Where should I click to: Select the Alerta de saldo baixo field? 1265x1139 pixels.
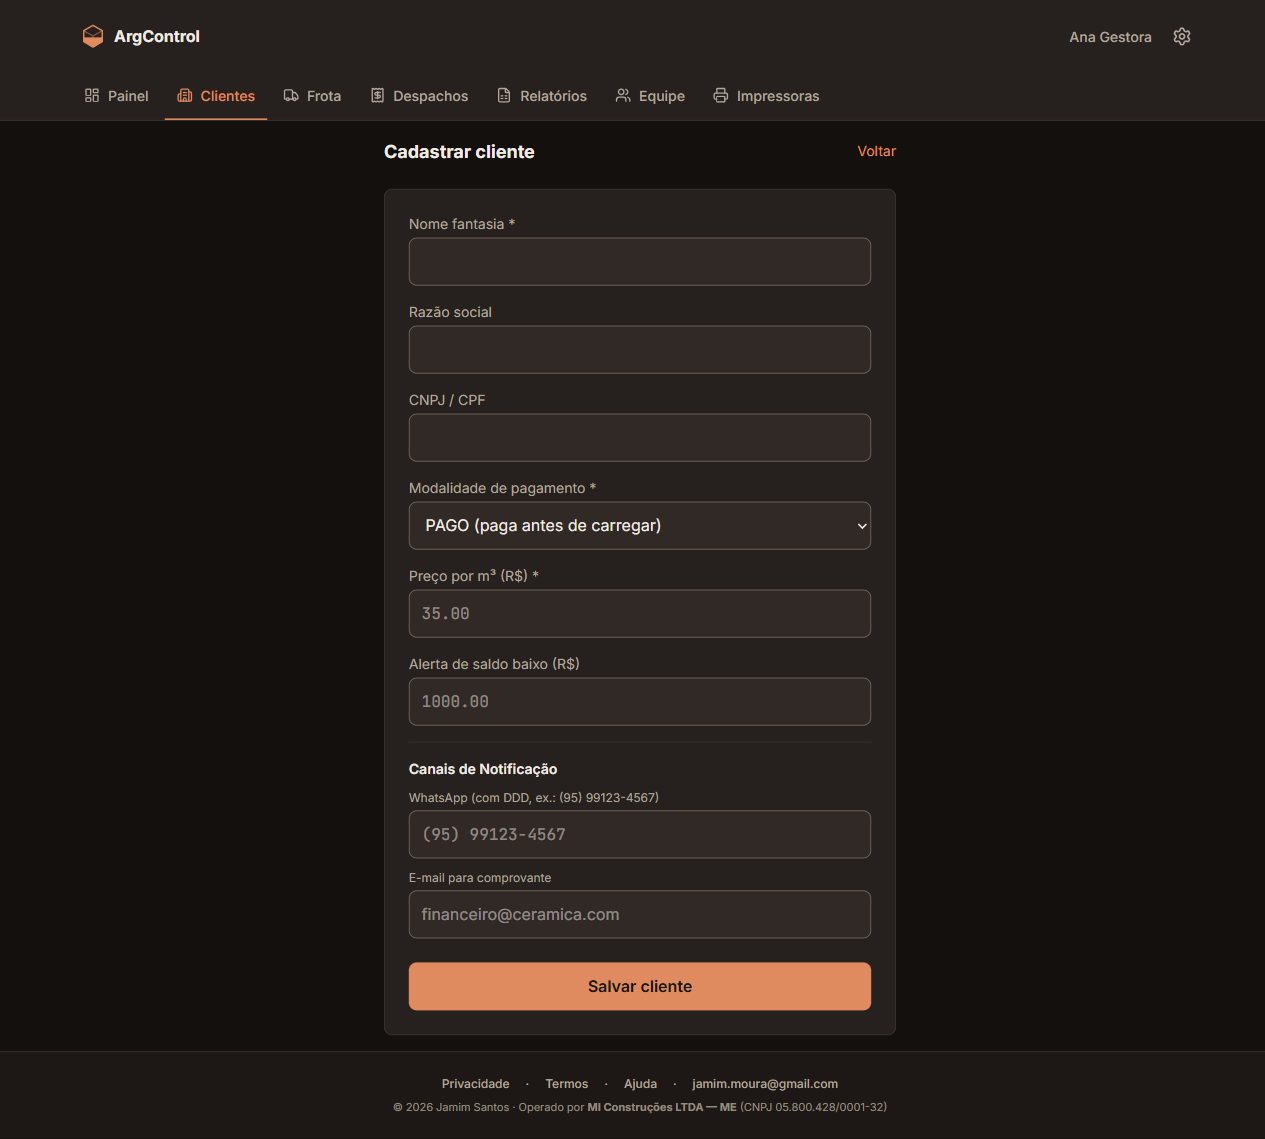click(640, 702)
